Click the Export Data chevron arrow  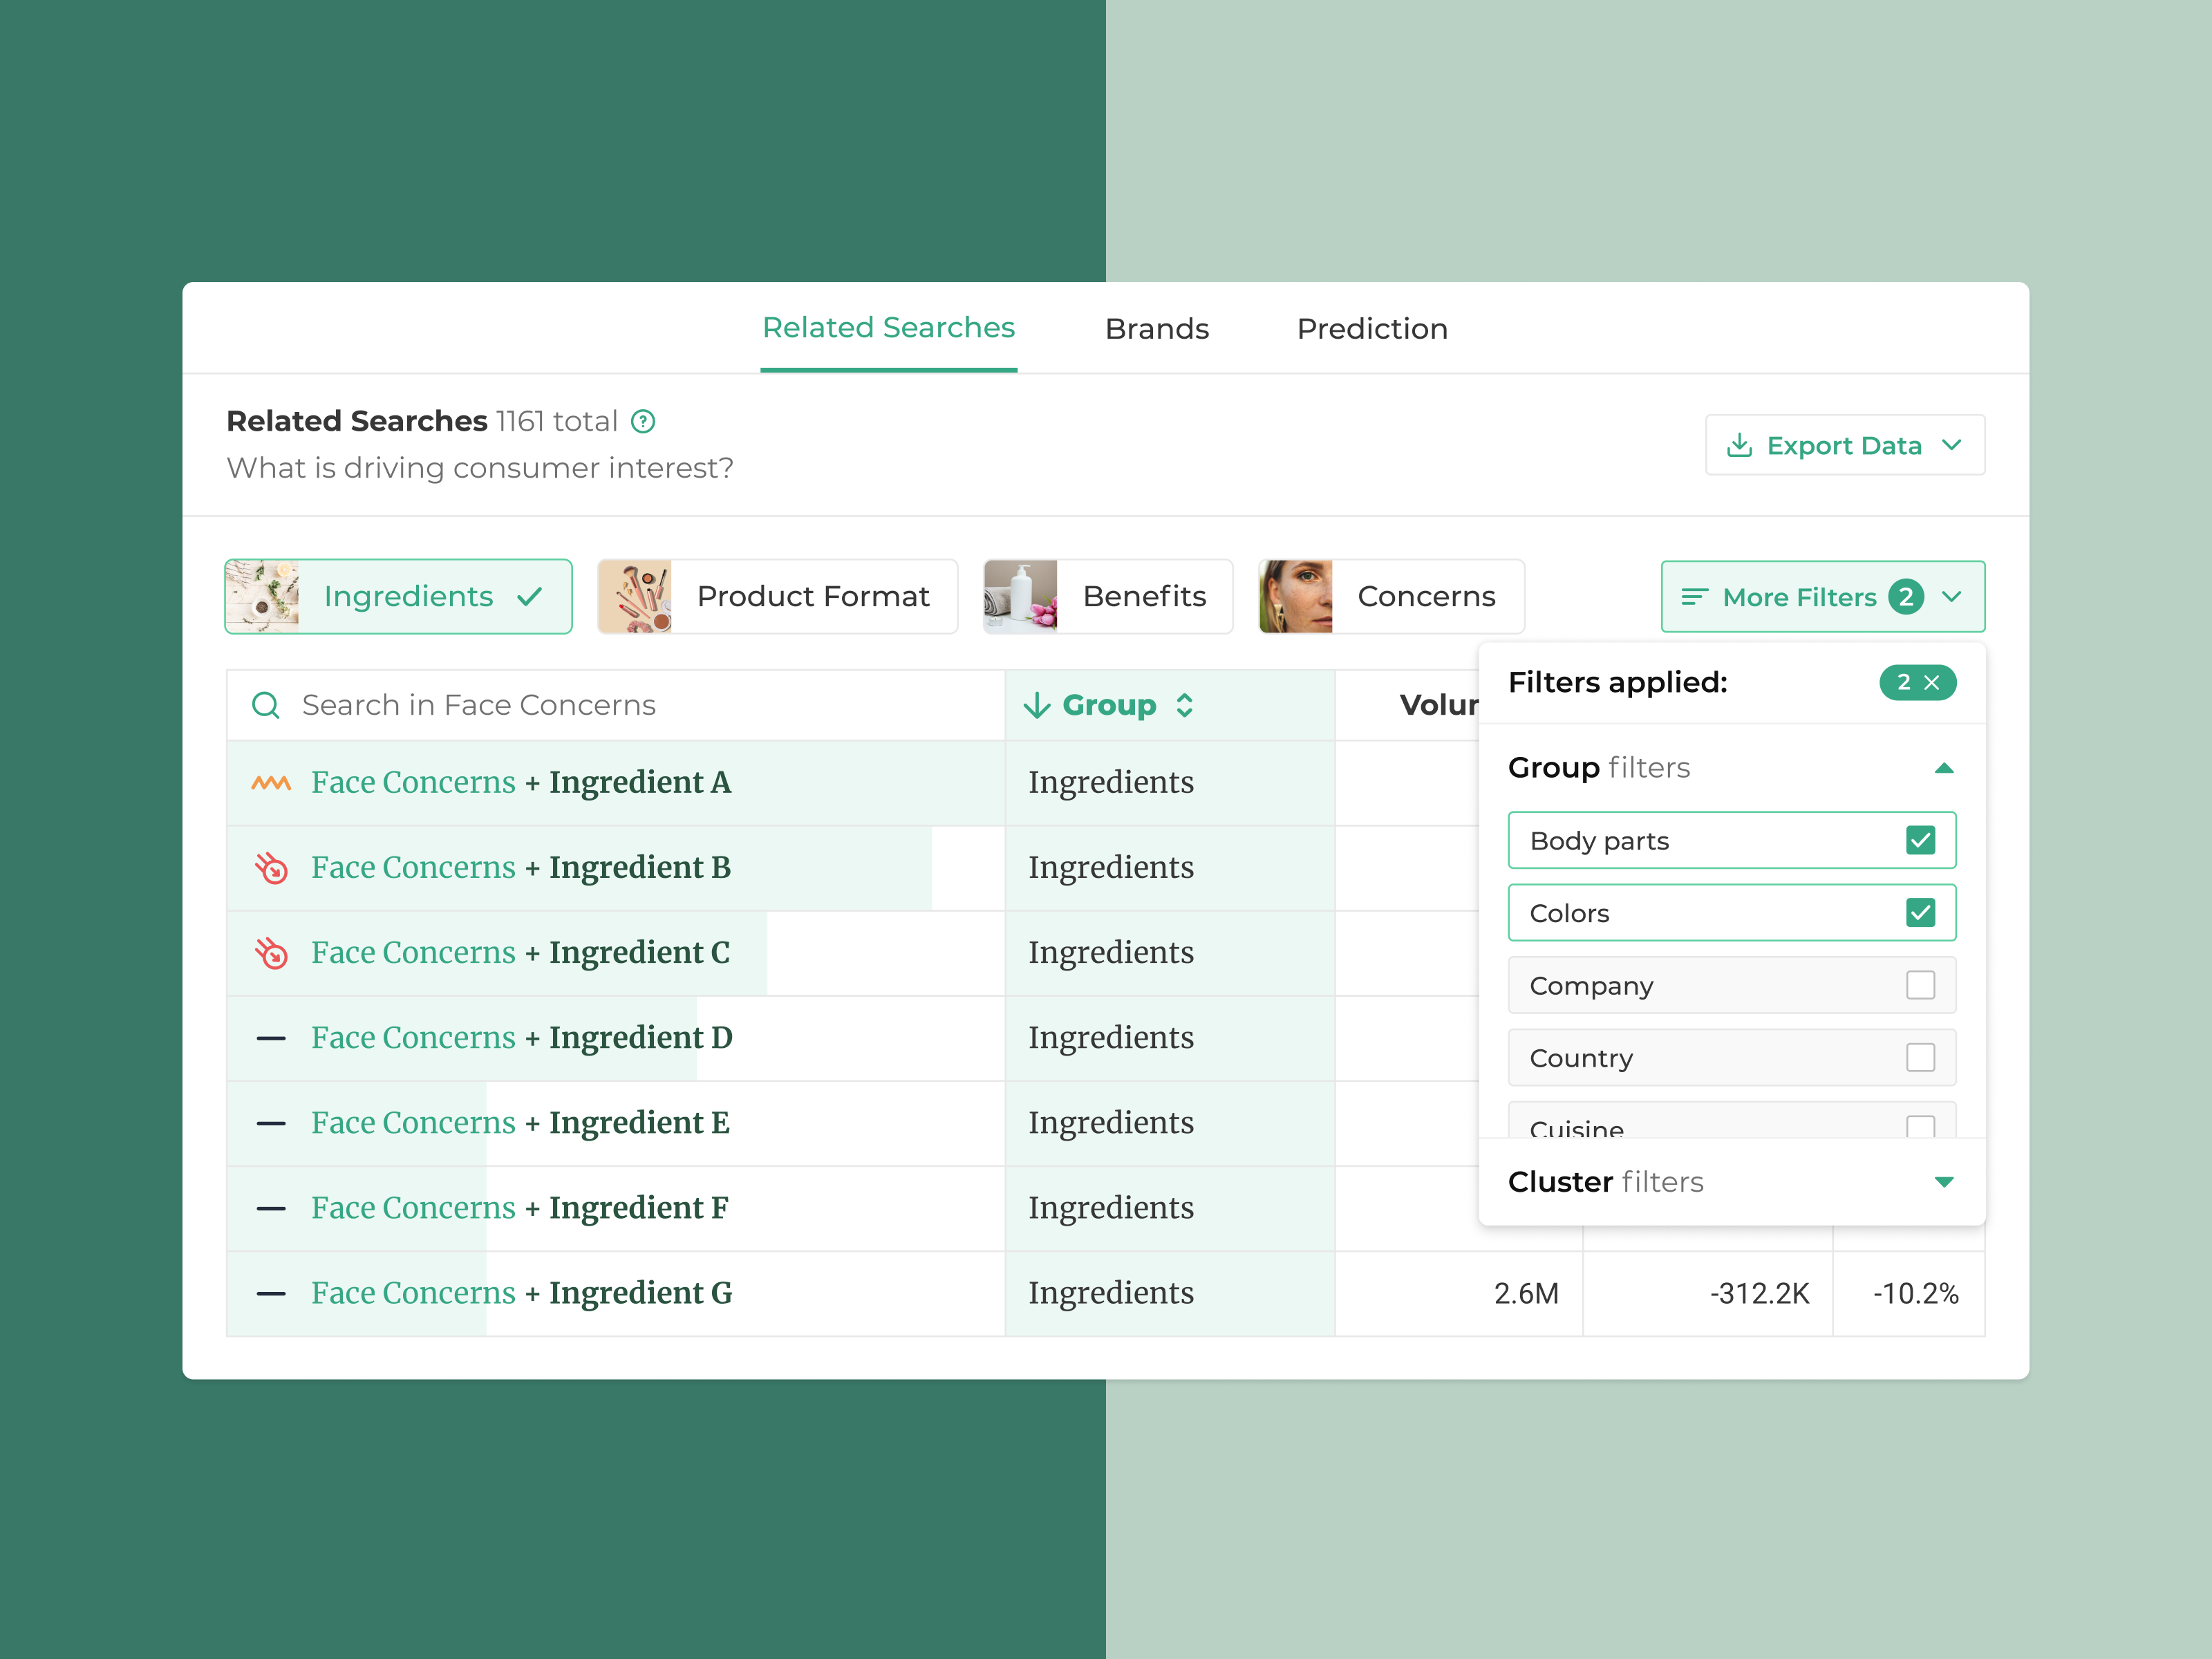(1951, 445)
